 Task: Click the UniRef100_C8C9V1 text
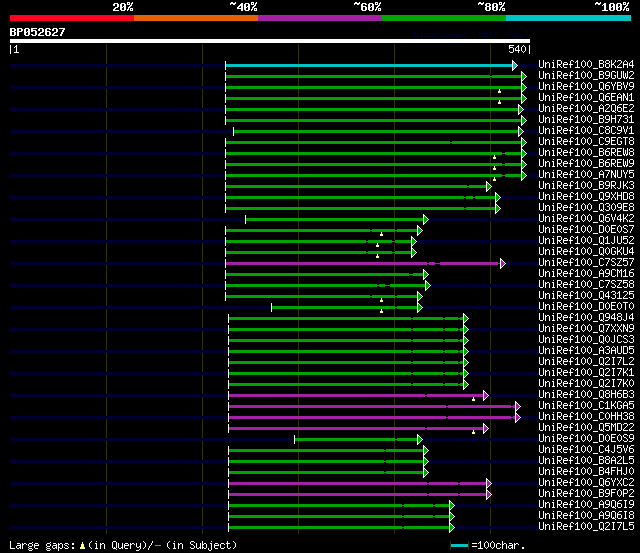(x=586, y=130)
